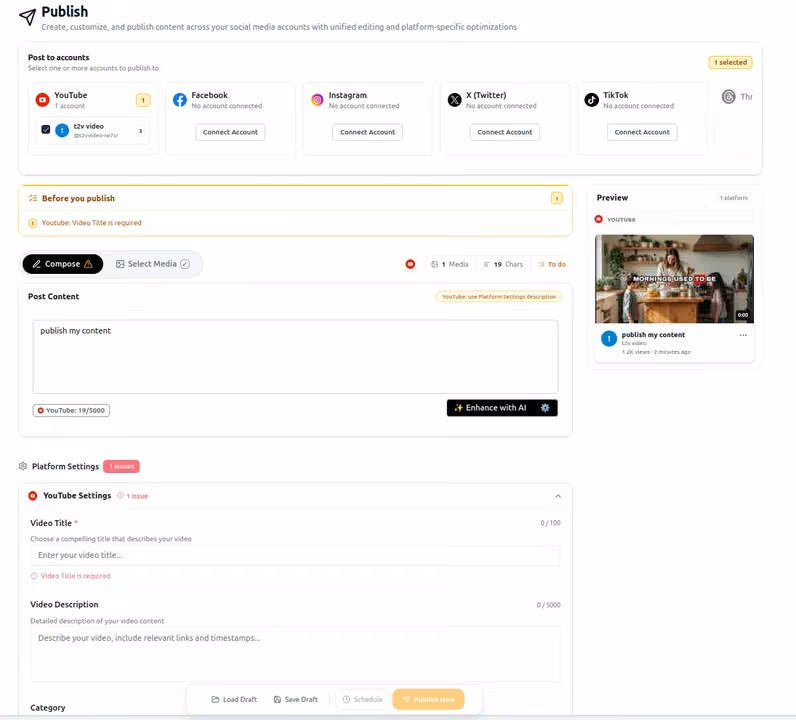
Task: Click the Publish paper-plane icon
Action: 27,17
